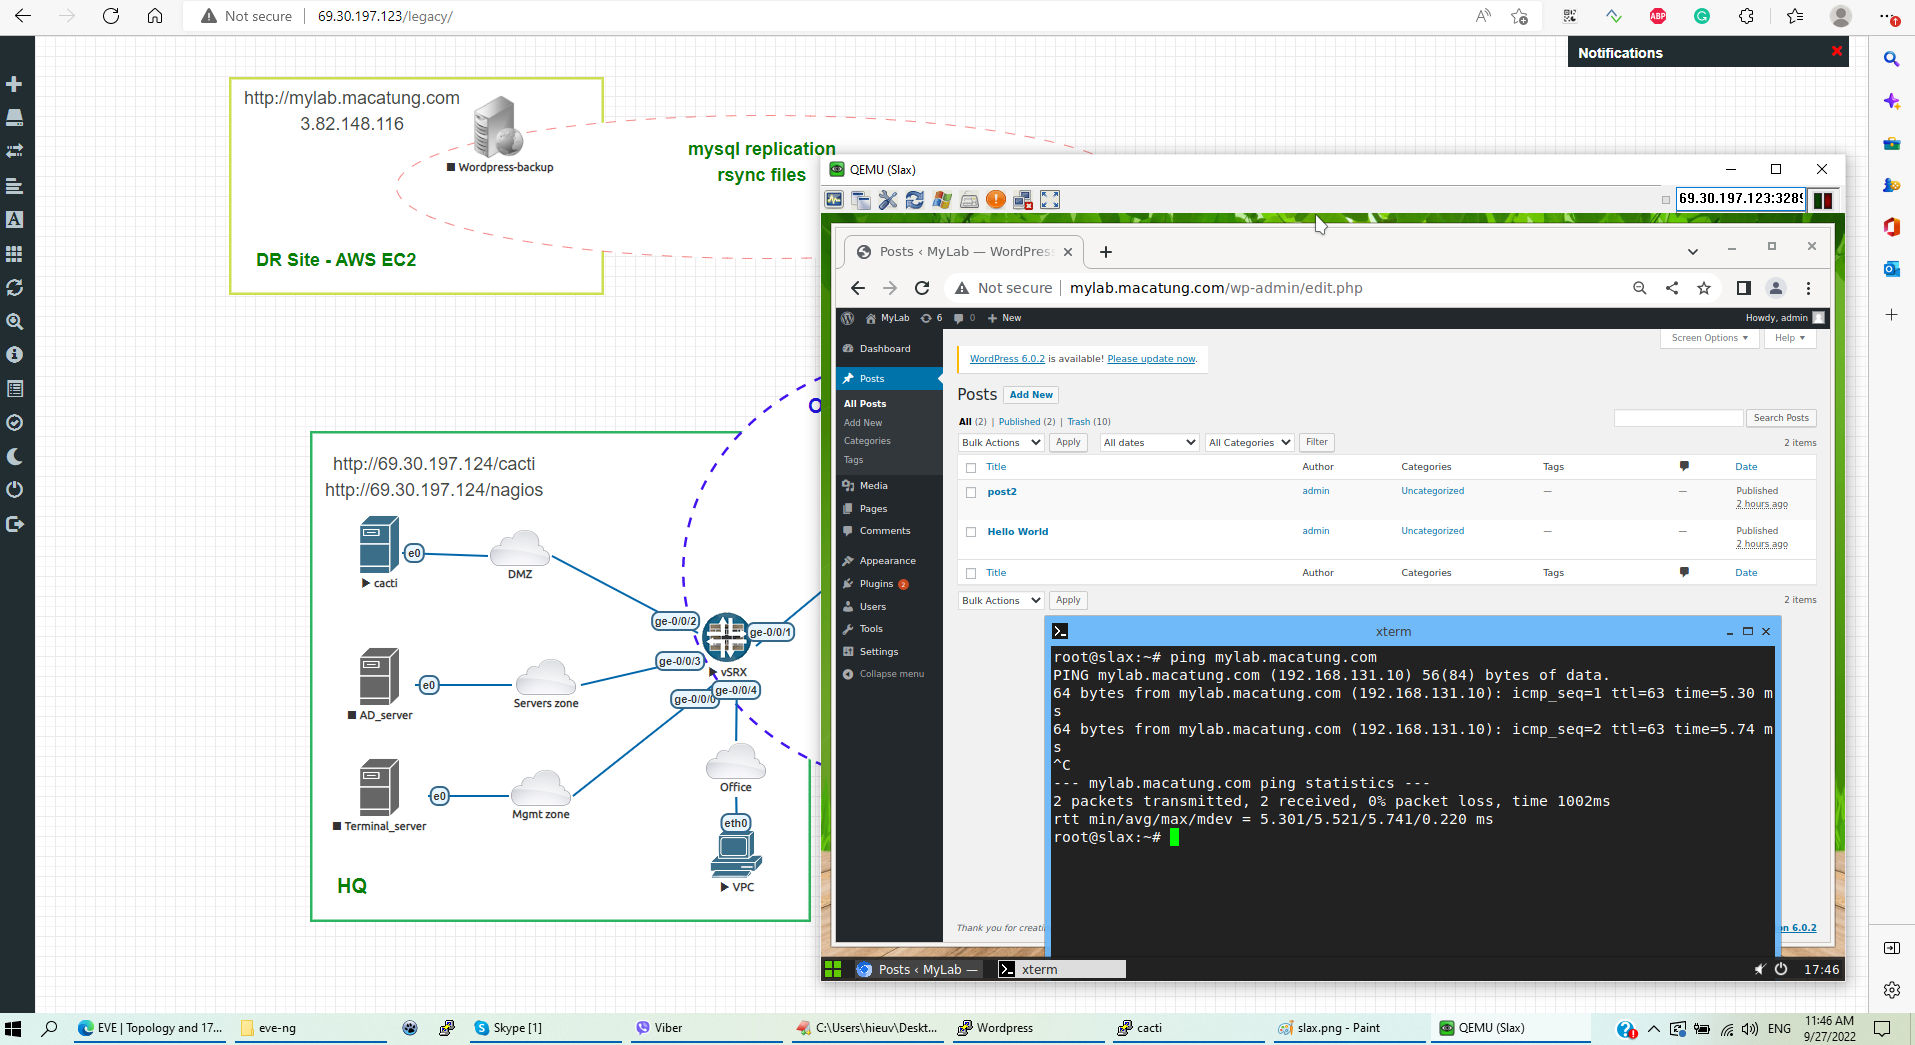Select Appearance in the WordPress admin menu
1915x1045 pixels.
tap(887, 561)
